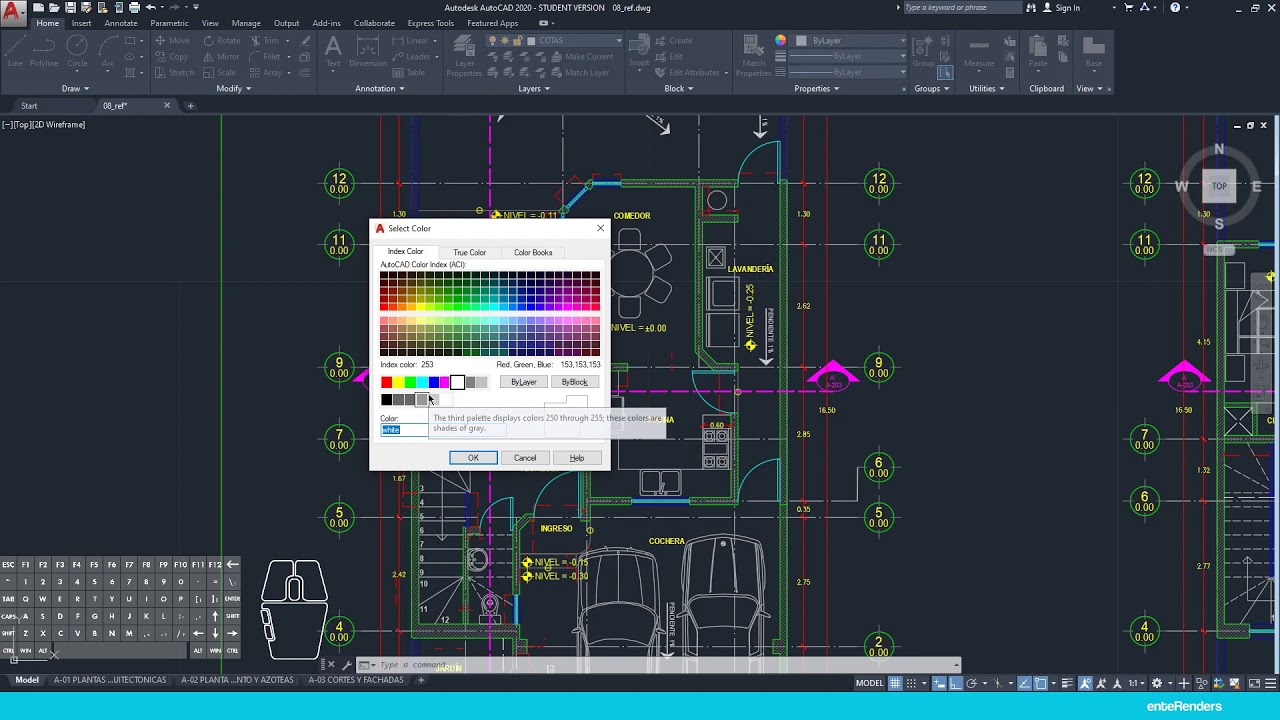Click Cancel in Select Color dialog
Image resolution: width=1280 pixels, height=720 pixels.
tap(525, 458)
